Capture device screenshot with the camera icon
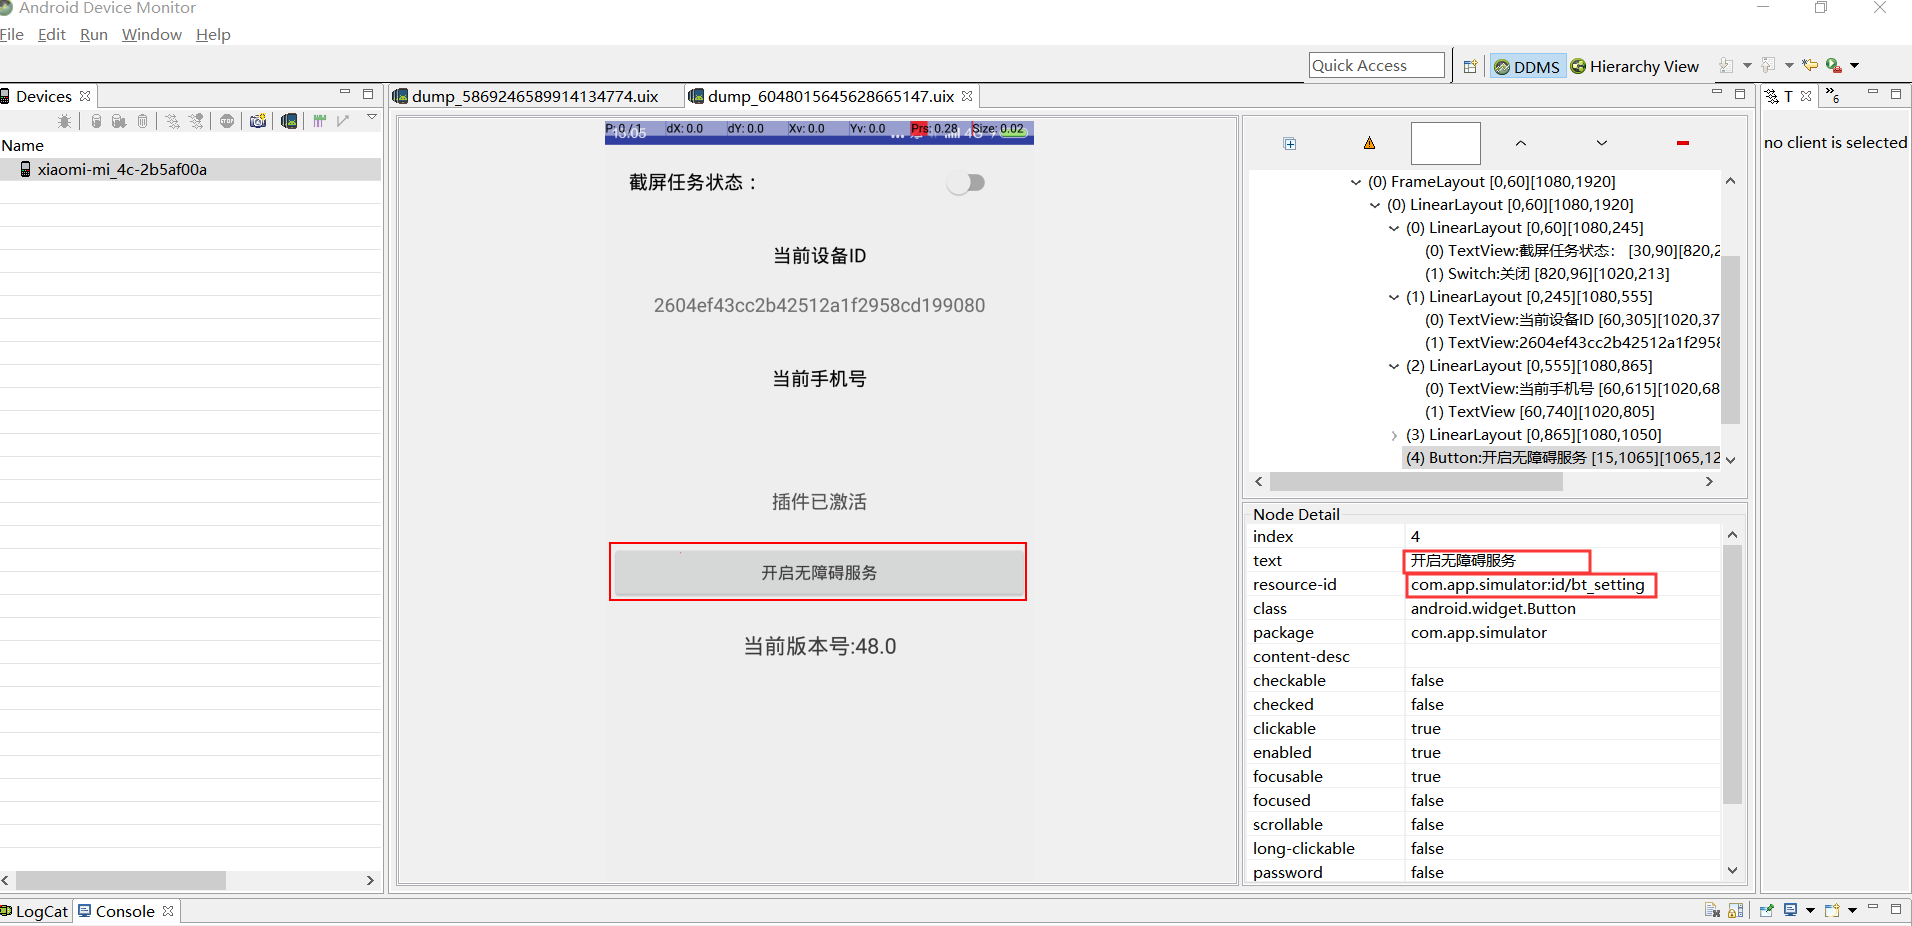This screenshot has width=1912, height=926. 258,121
